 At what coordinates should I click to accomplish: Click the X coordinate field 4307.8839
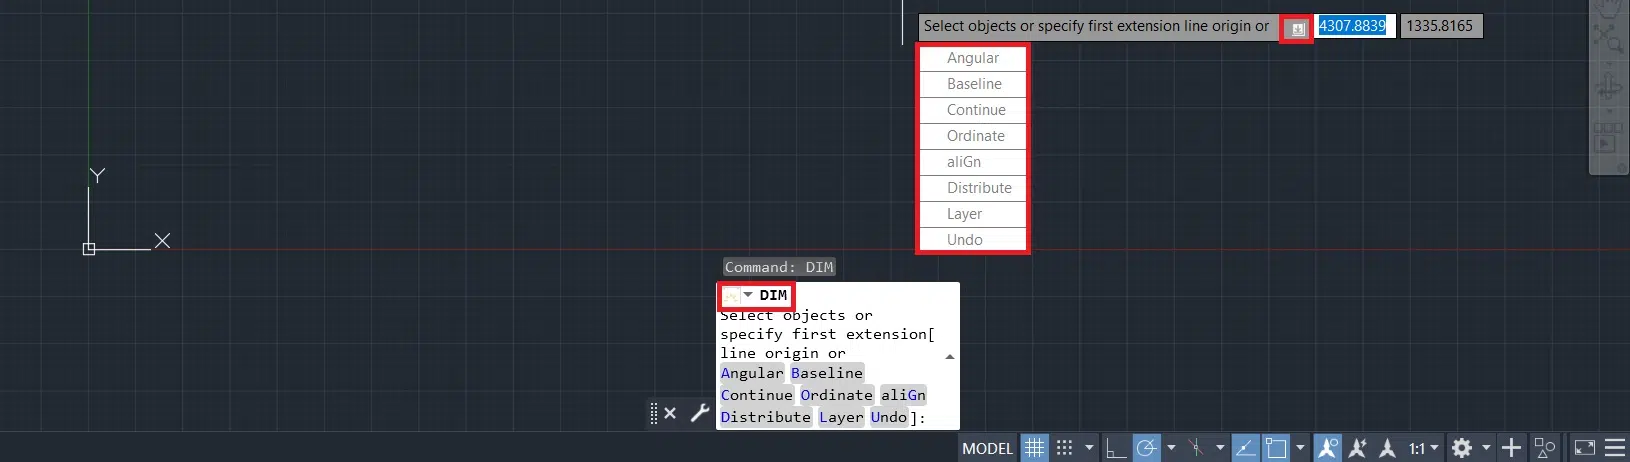(1352, 26)
